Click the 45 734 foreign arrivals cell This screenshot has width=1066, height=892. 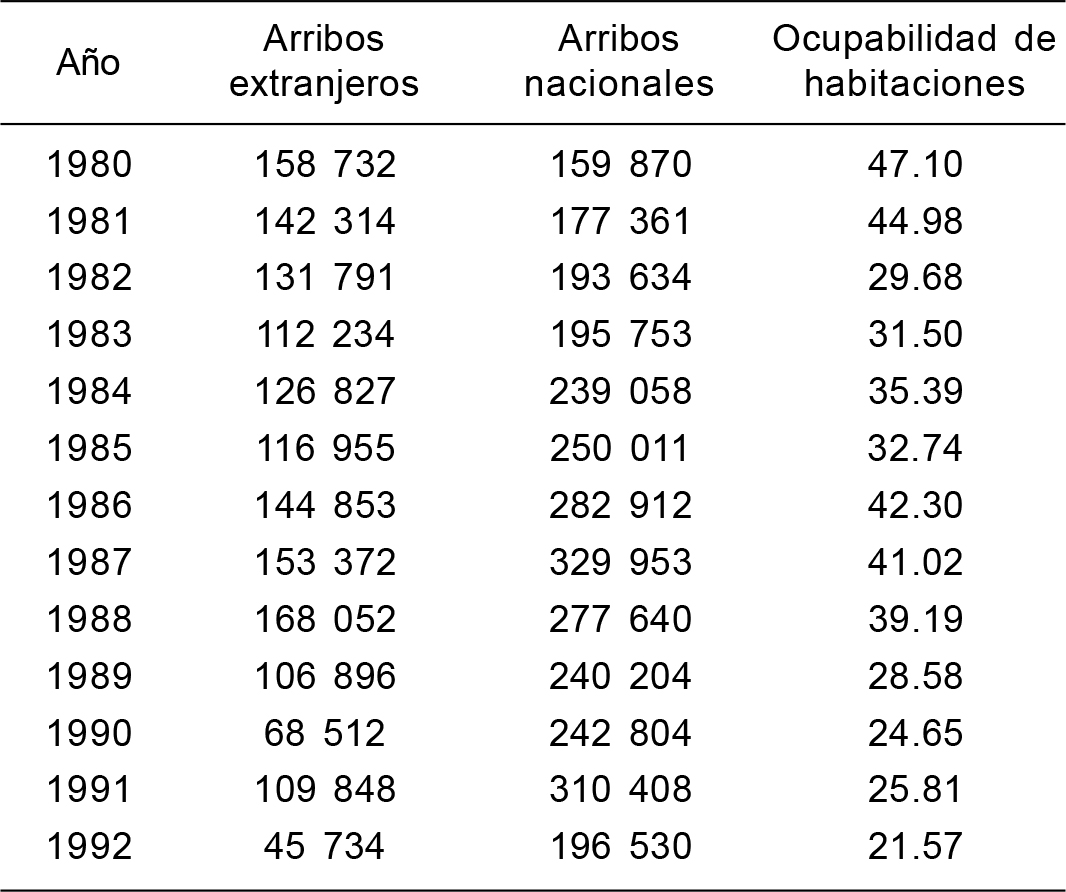pyautogui.click(x=324, y=848)
